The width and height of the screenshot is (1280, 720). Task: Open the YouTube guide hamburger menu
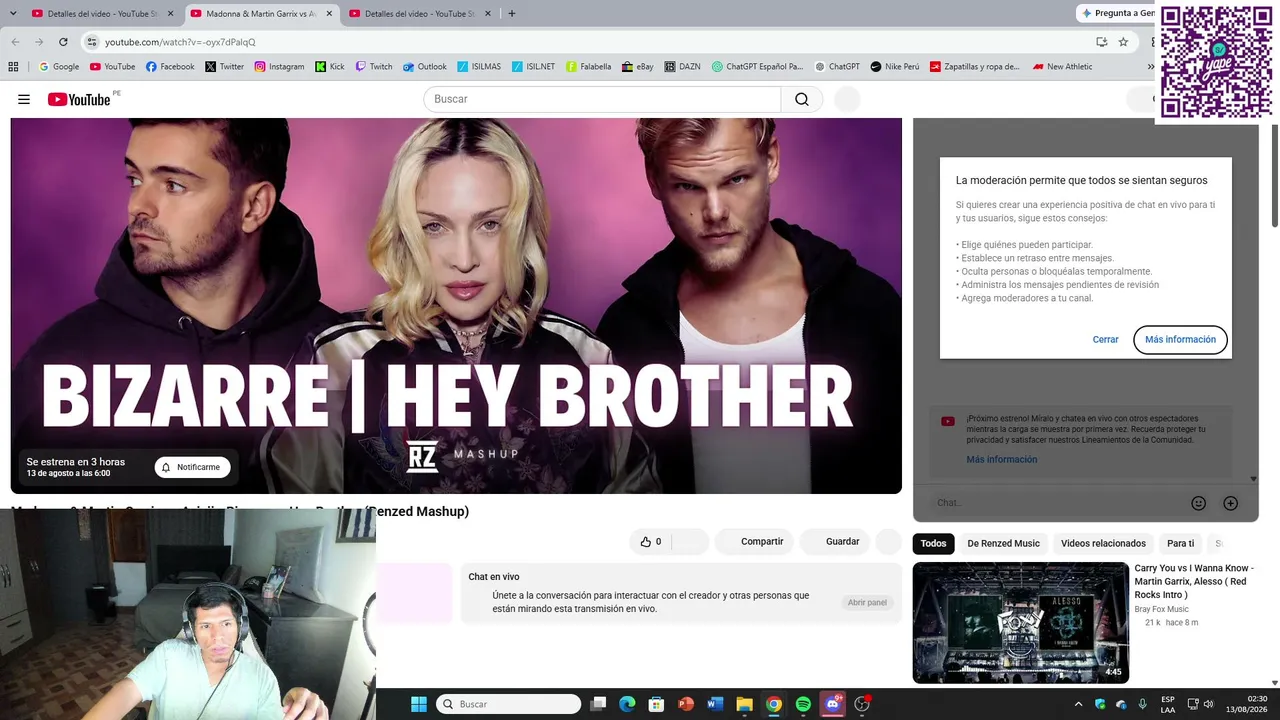pos(24,99)
